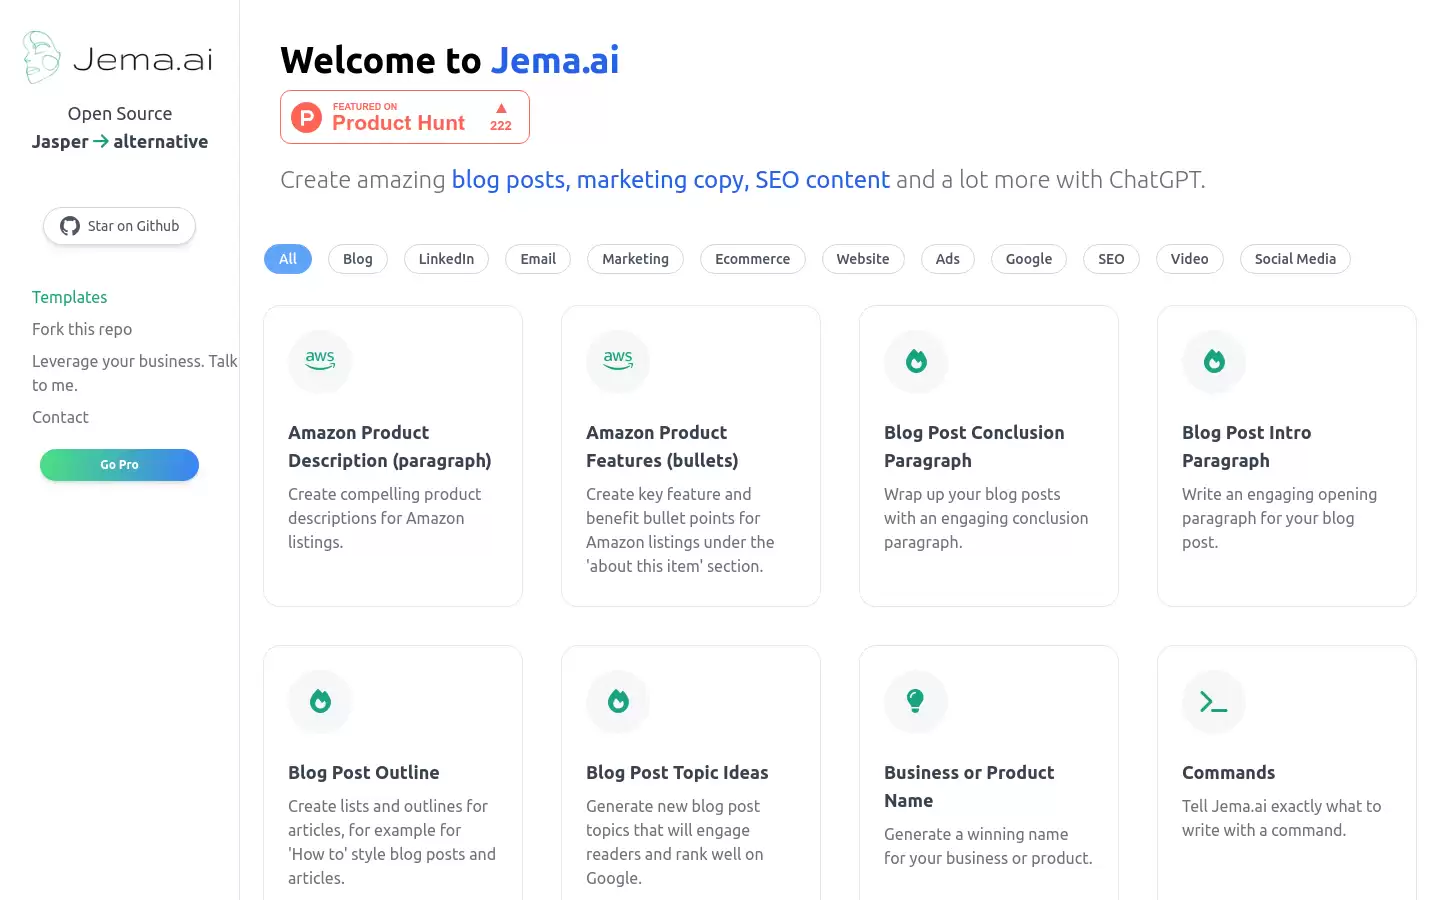The height and width of the screenshot is (900, 1440).
Task: Click 'Tell Jema.ai exactly what to write' text
Action: pyautogui.click(x=1281, y=818)
